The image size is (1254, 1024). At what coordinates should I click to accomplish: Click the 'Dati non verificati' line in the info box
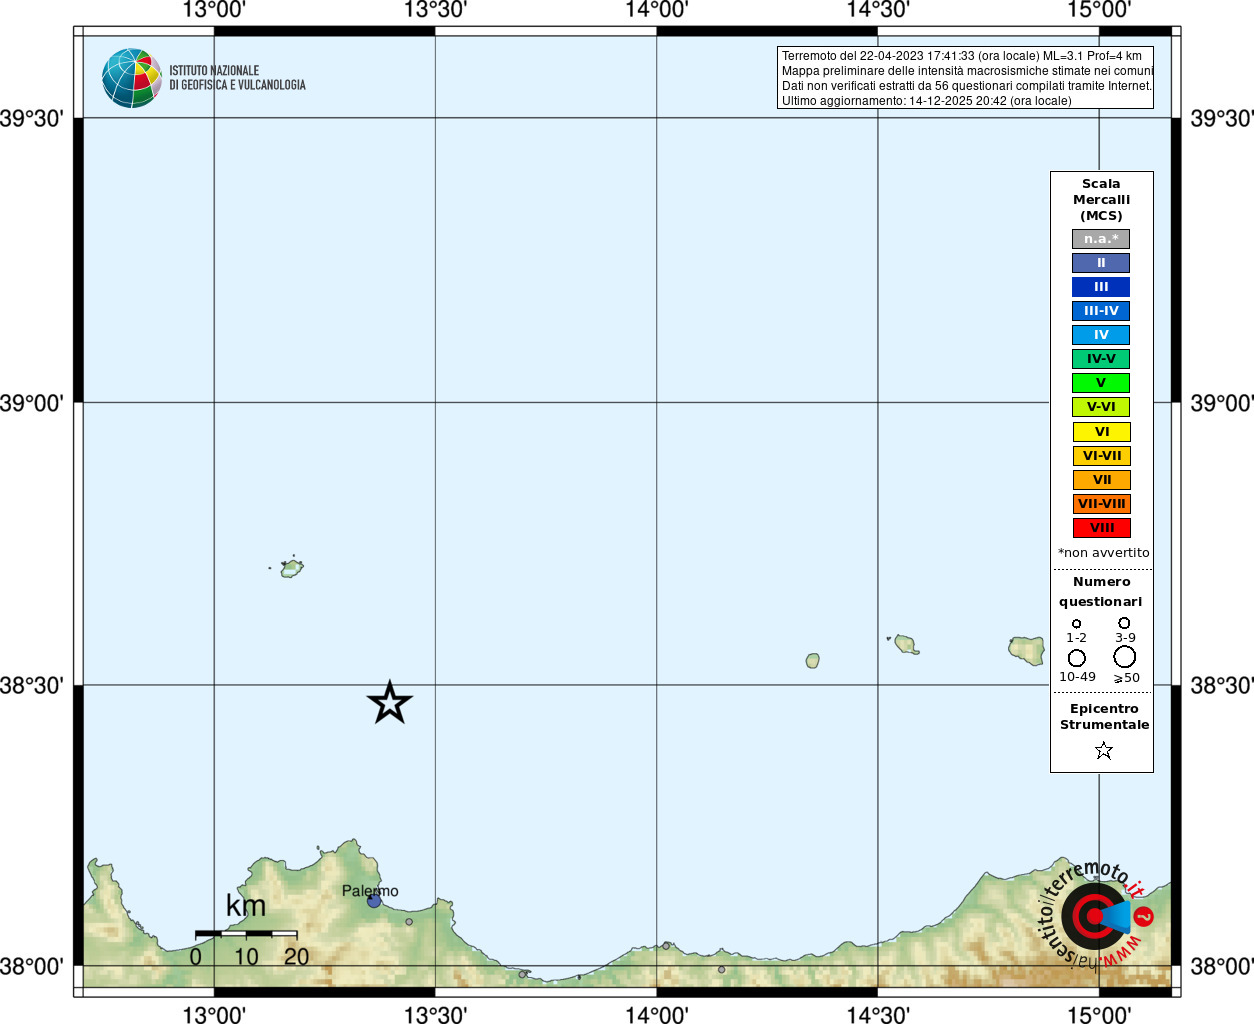[967, 86]
